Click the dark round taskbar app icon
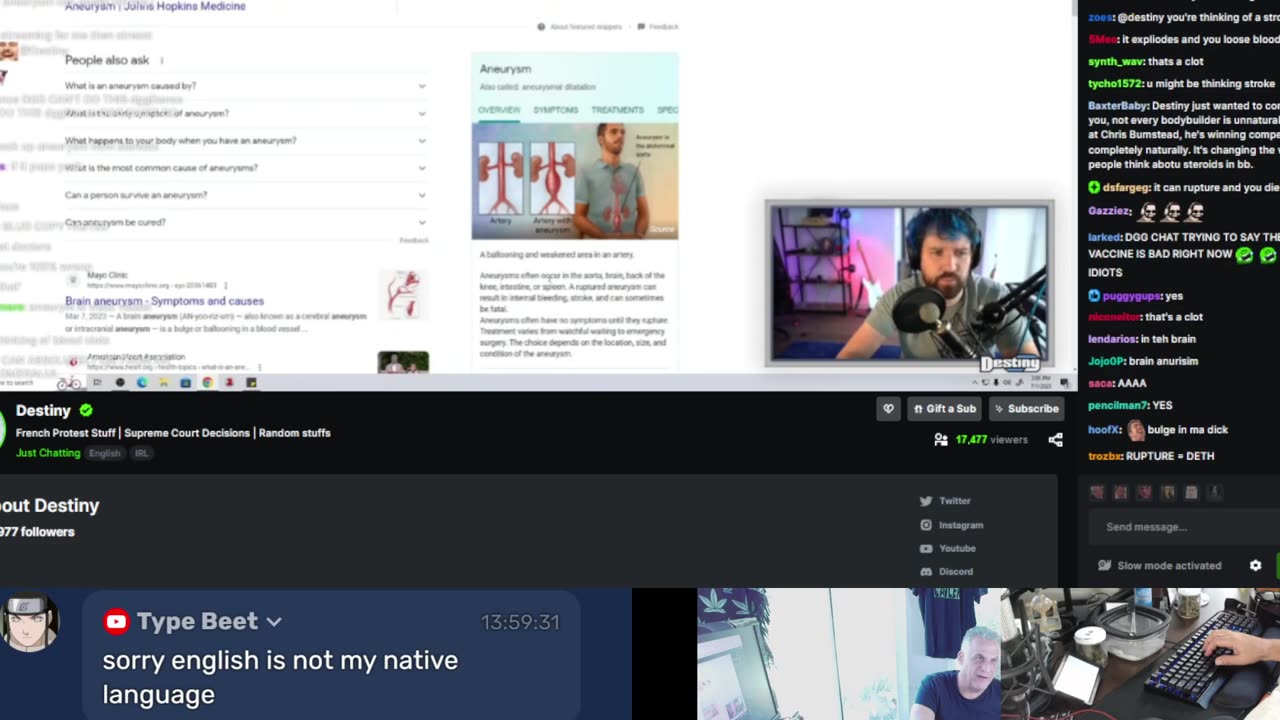1280x720 pixels. point(120,383)
